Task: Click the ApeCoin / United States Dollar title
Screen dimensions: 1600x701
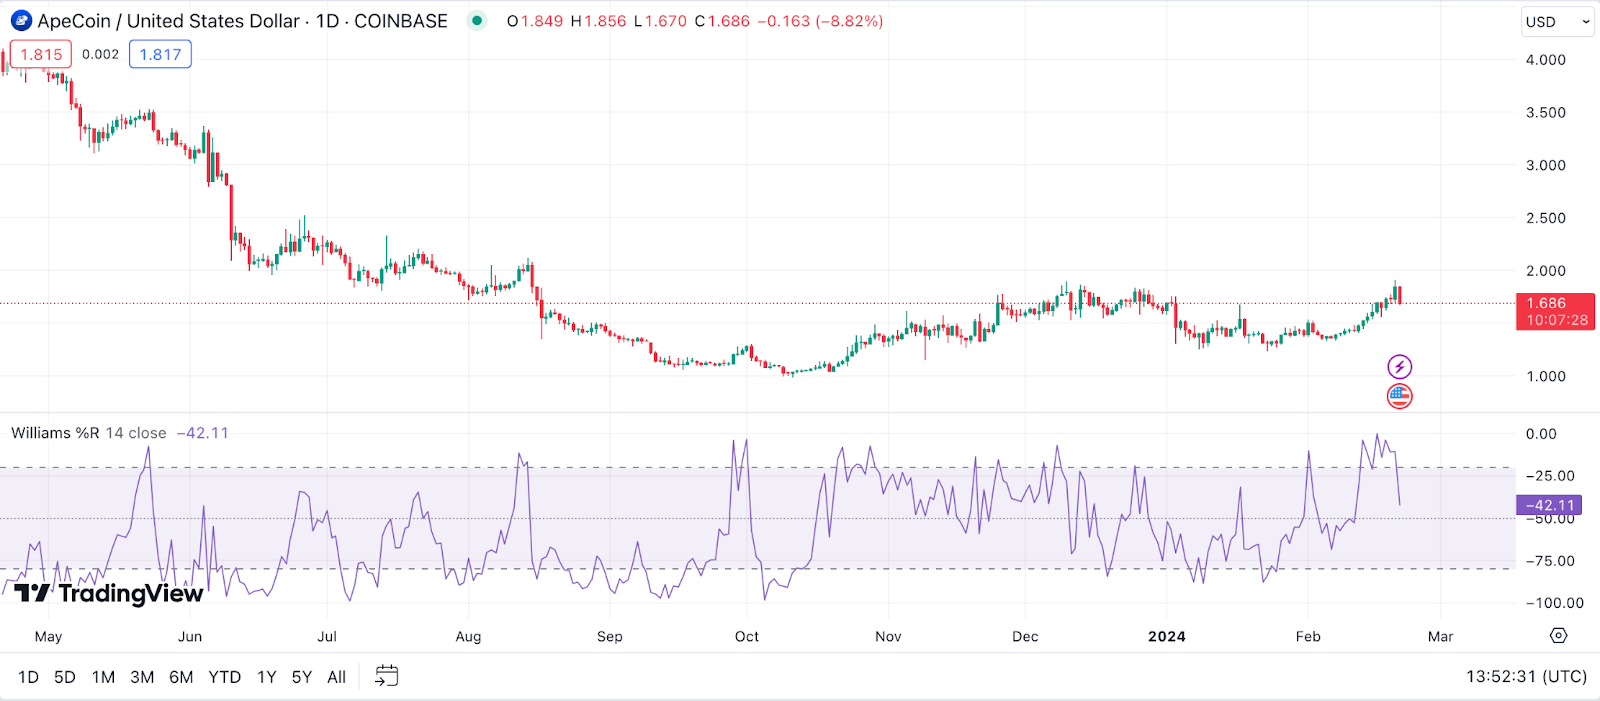Action: (x=169, y=21)
